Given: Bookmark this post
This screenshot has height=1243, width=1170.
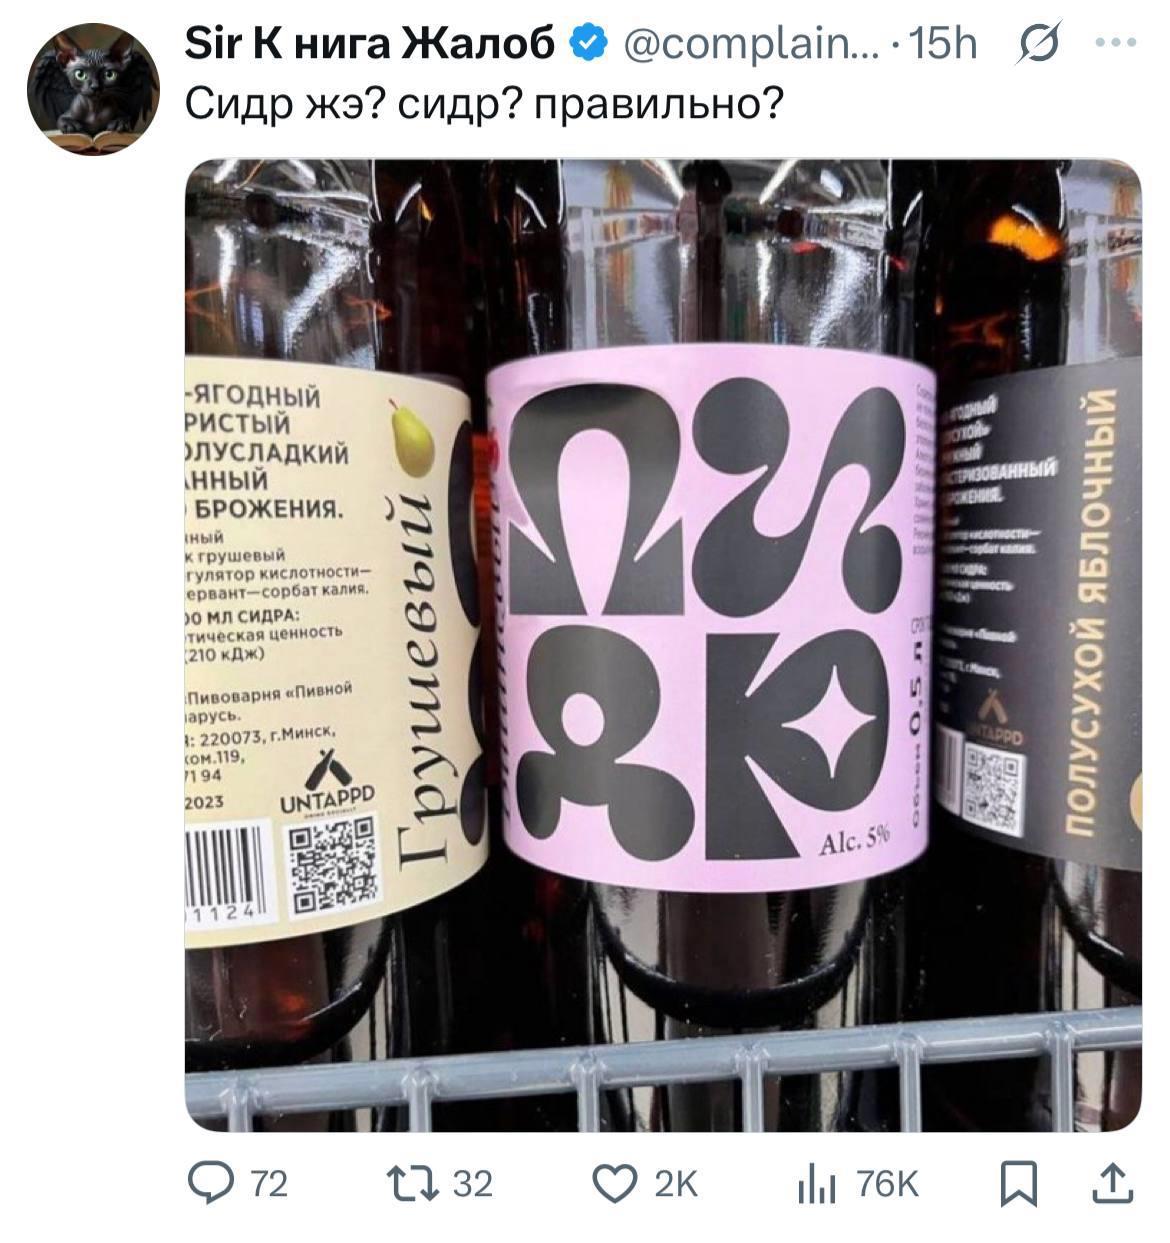Looking at the screenshot, I should click(x=1019, y=1185).
